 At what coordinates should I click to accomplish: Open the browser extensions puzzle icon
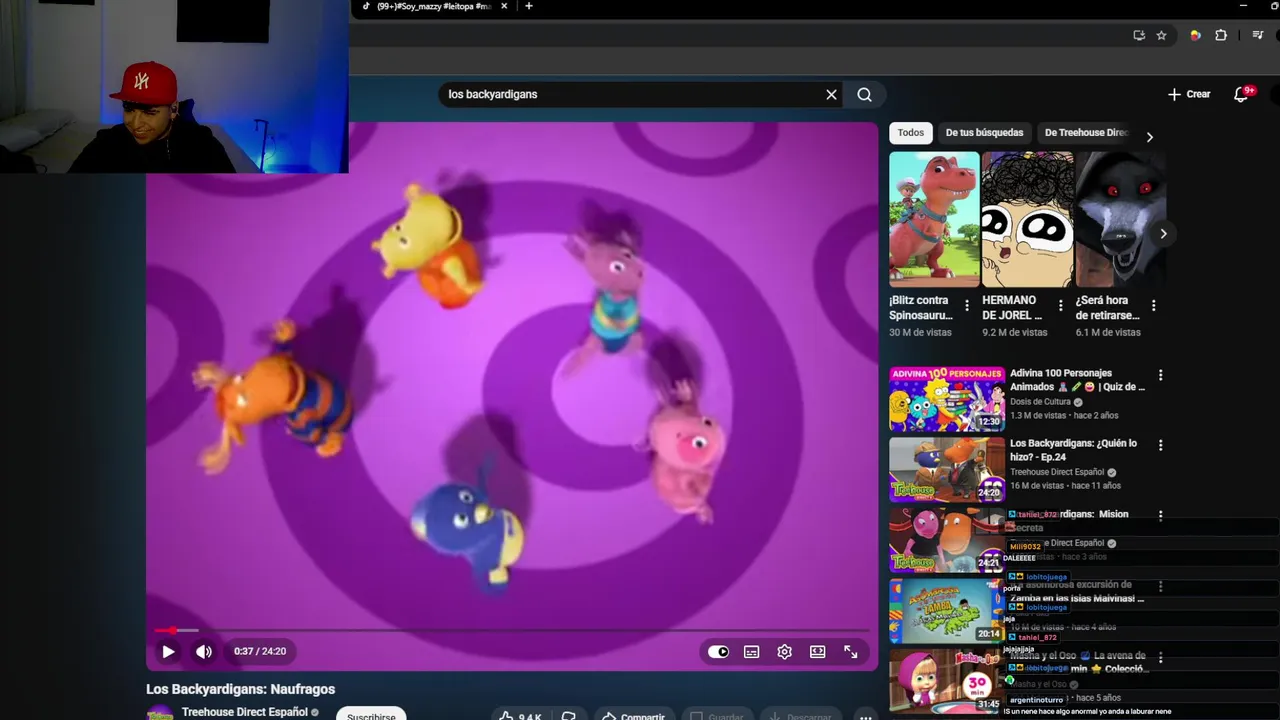click(1221, 35)
